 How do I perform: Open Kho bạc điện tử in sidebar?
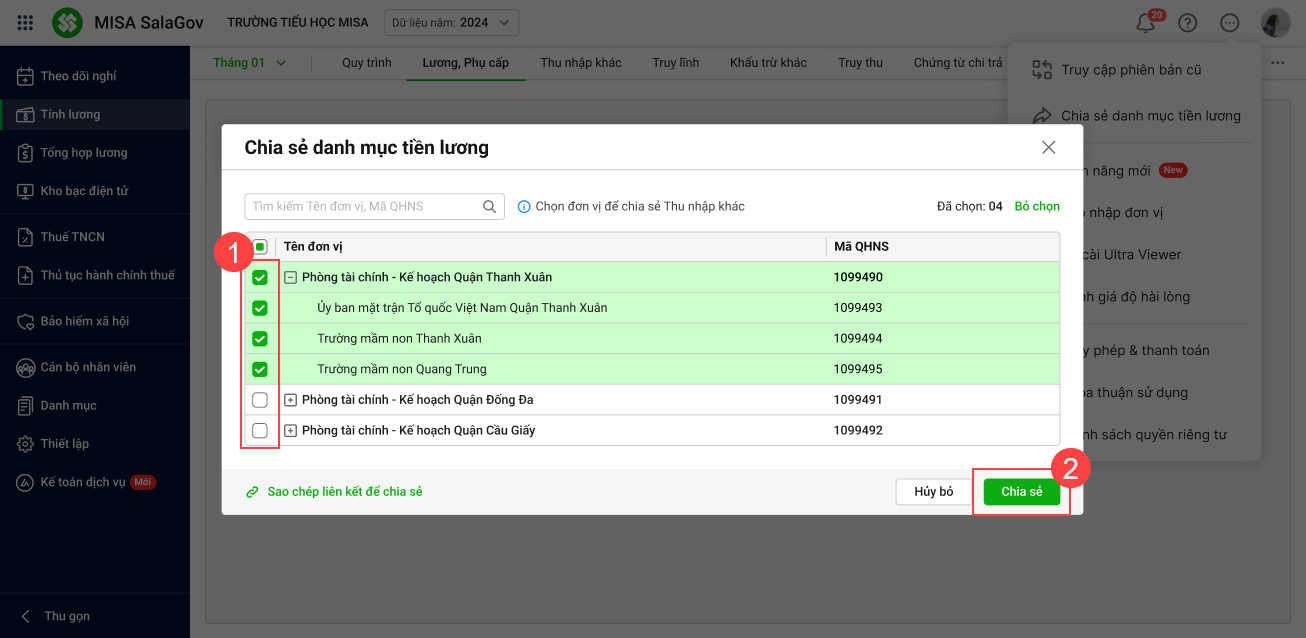pos(84,191)
